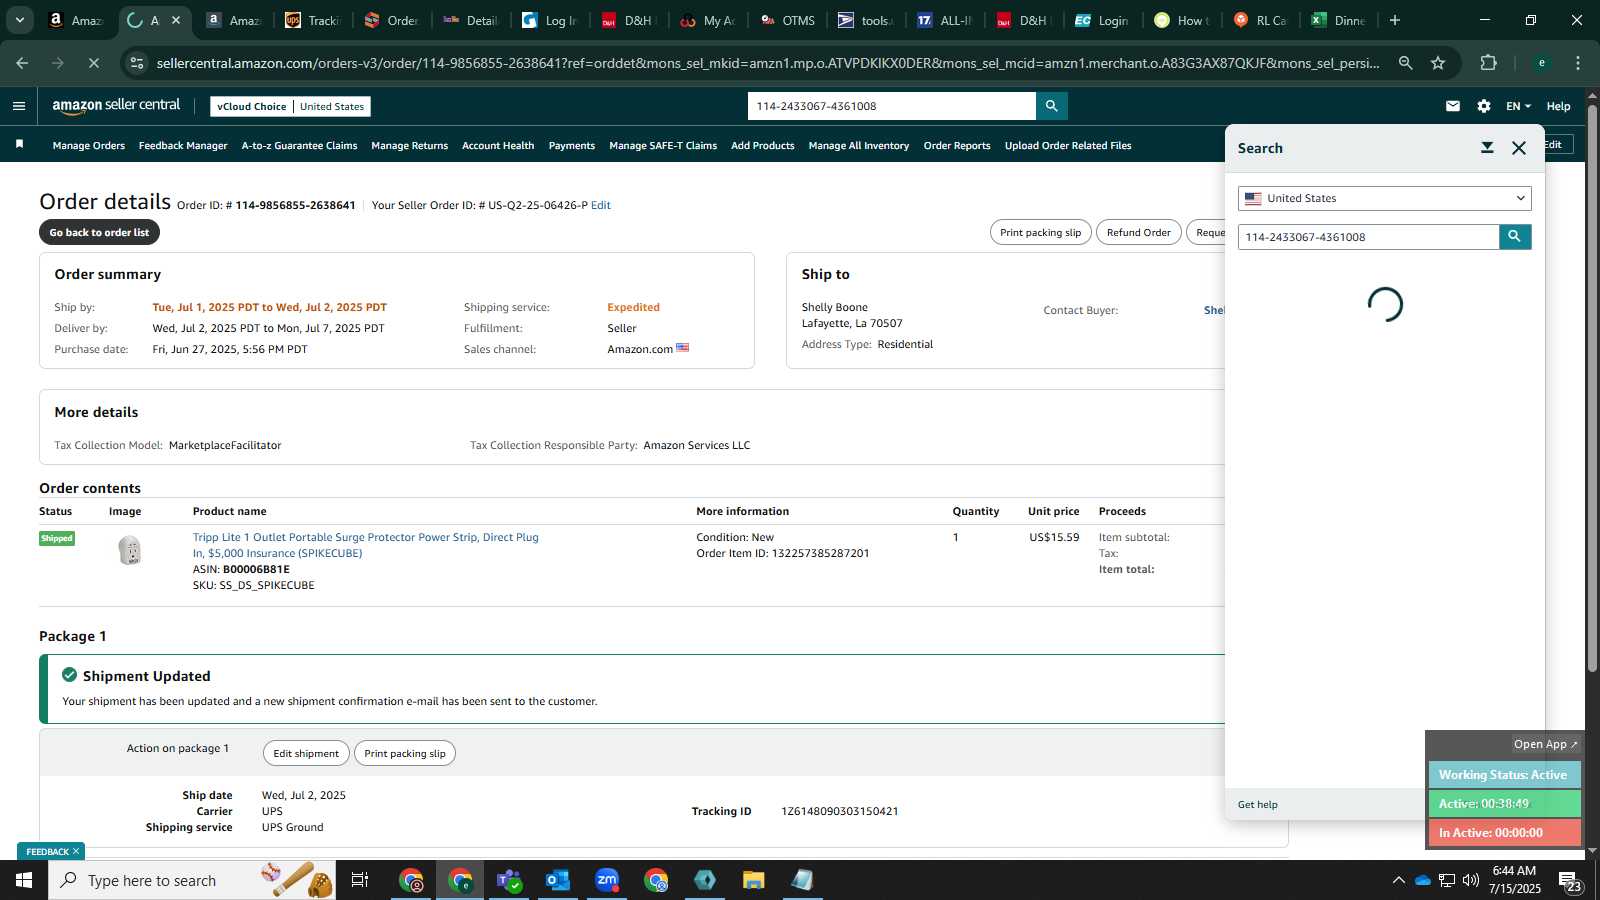
Task: Open Order Reports menu item
Action: [x=957, y=146]
